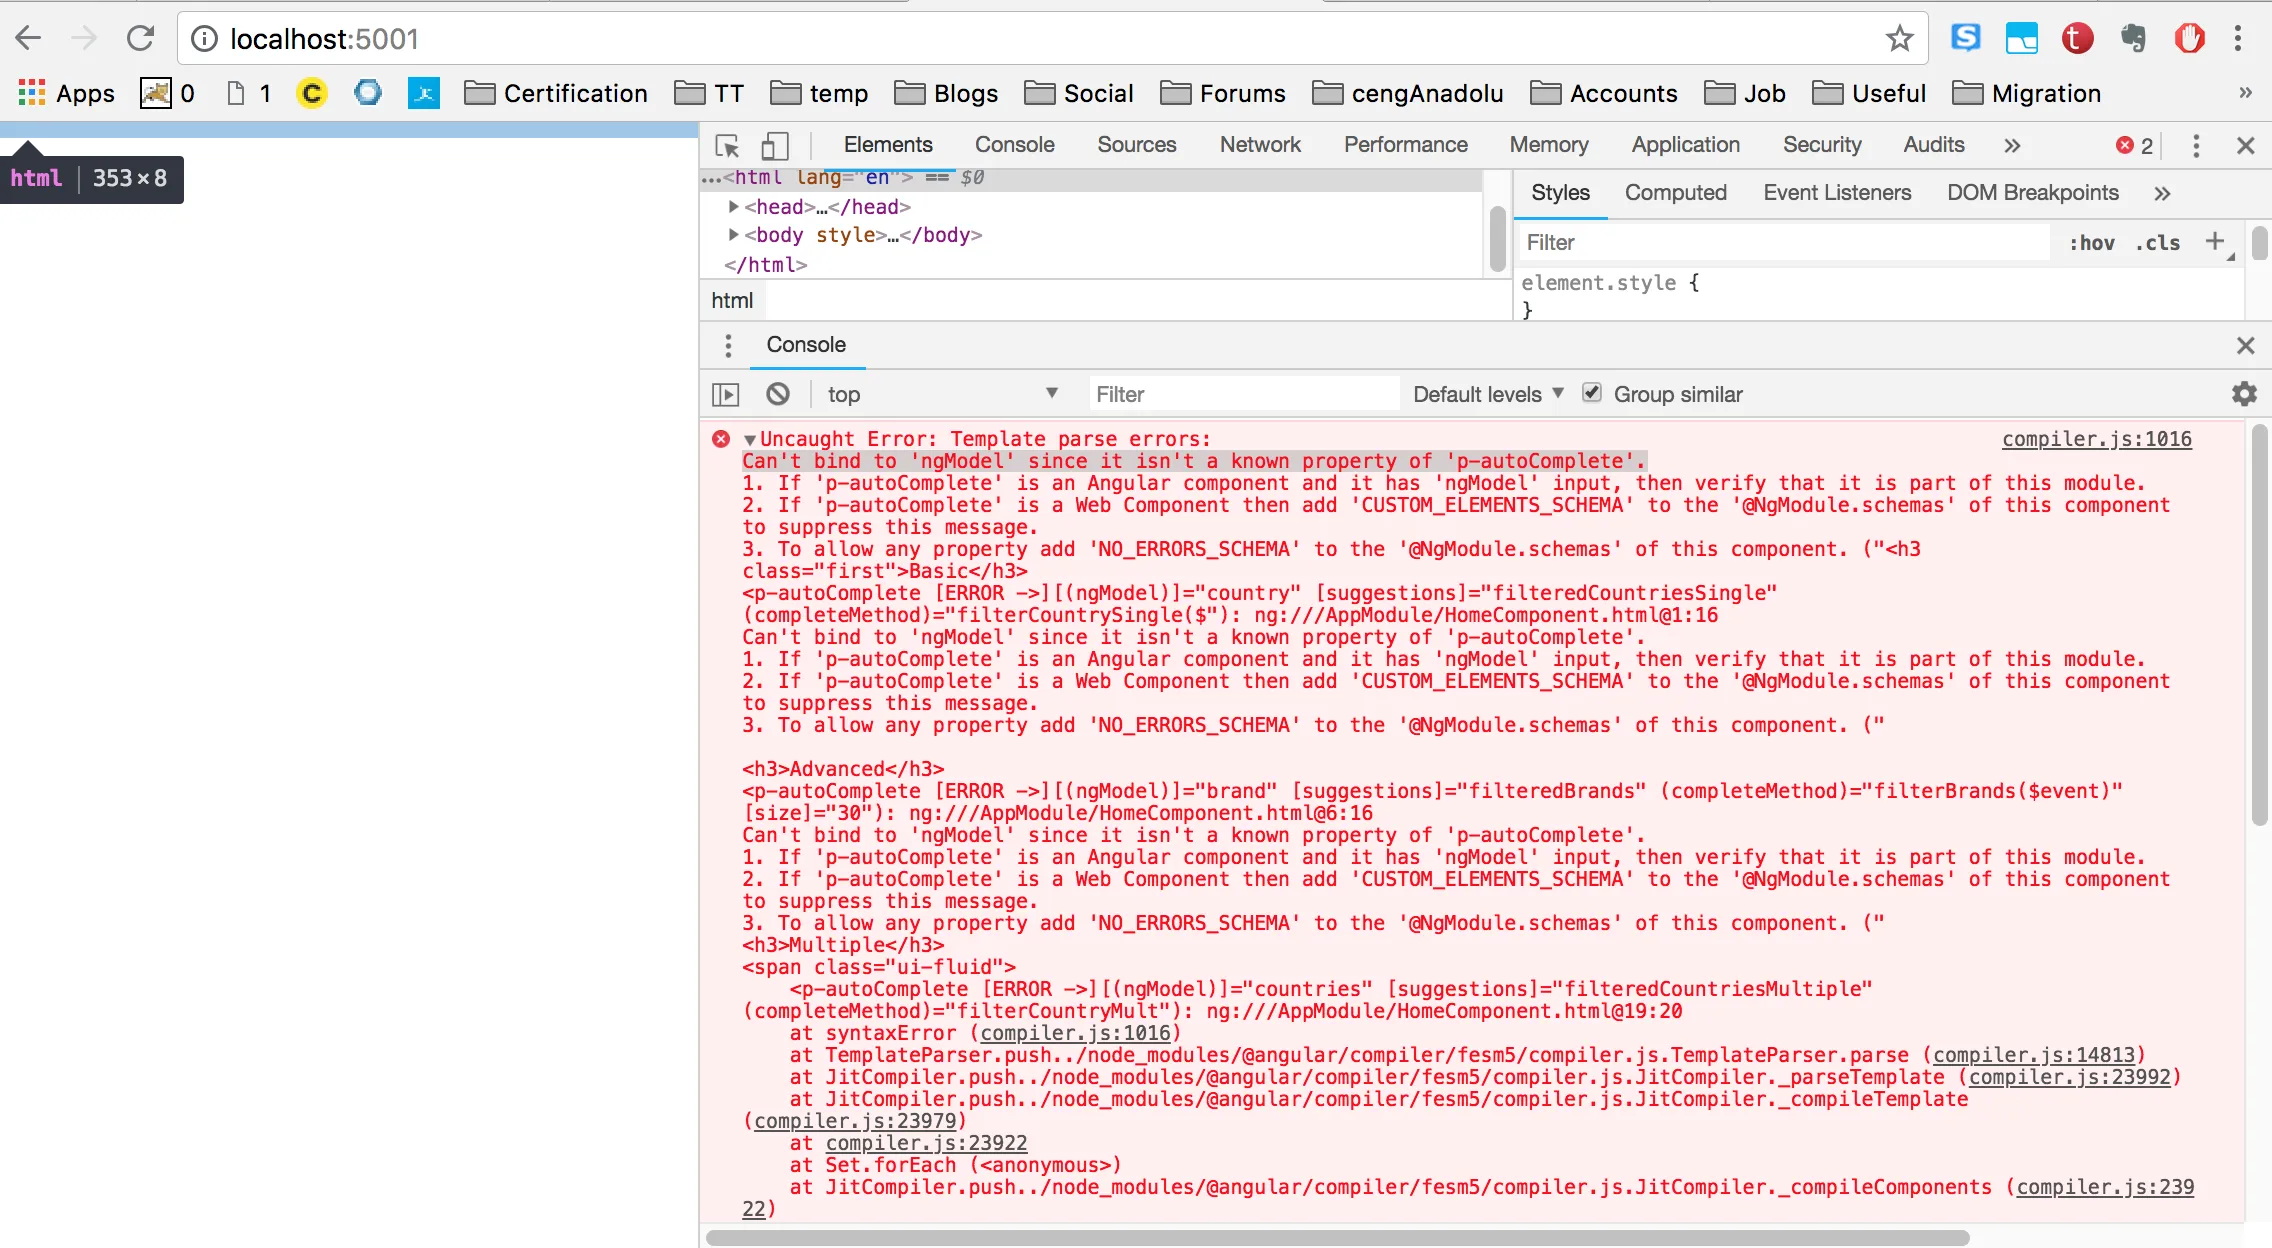Show console sidebar panel icon

point(726,394)
